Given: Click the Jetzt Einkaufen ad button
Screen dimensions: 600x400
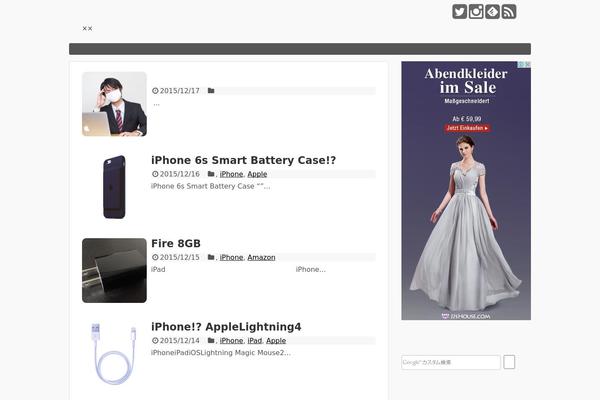Looking at the screenshot, I should pos(467,128).
